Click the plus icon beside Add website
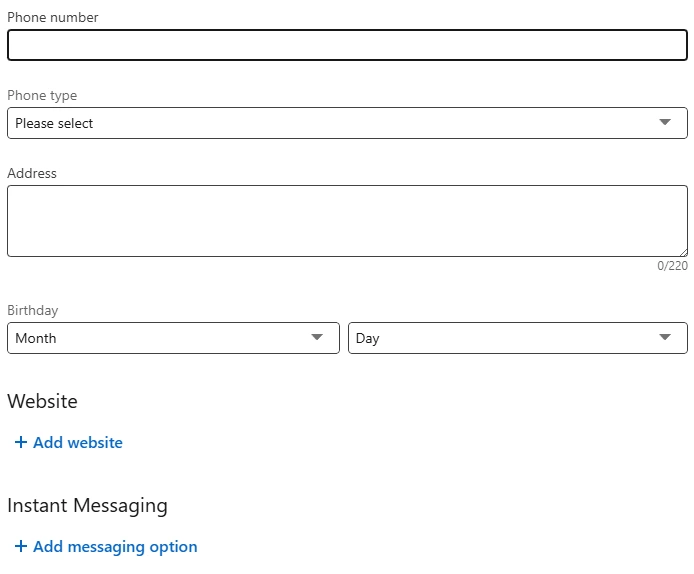 pos(20,442)
